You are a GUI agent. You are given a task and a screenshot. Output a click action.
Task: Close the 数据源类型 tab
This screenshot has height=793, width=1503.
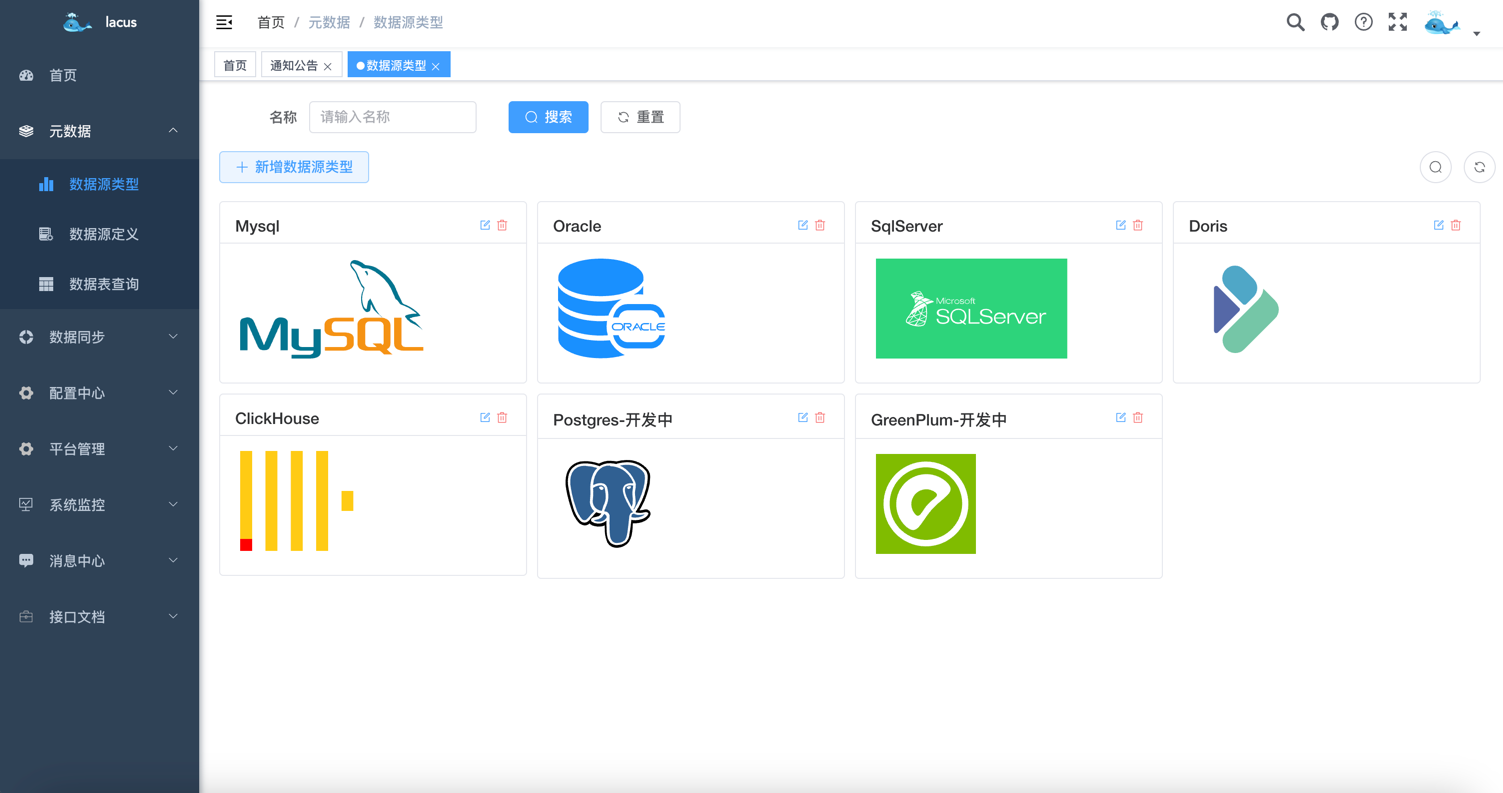tap(436, 66)
